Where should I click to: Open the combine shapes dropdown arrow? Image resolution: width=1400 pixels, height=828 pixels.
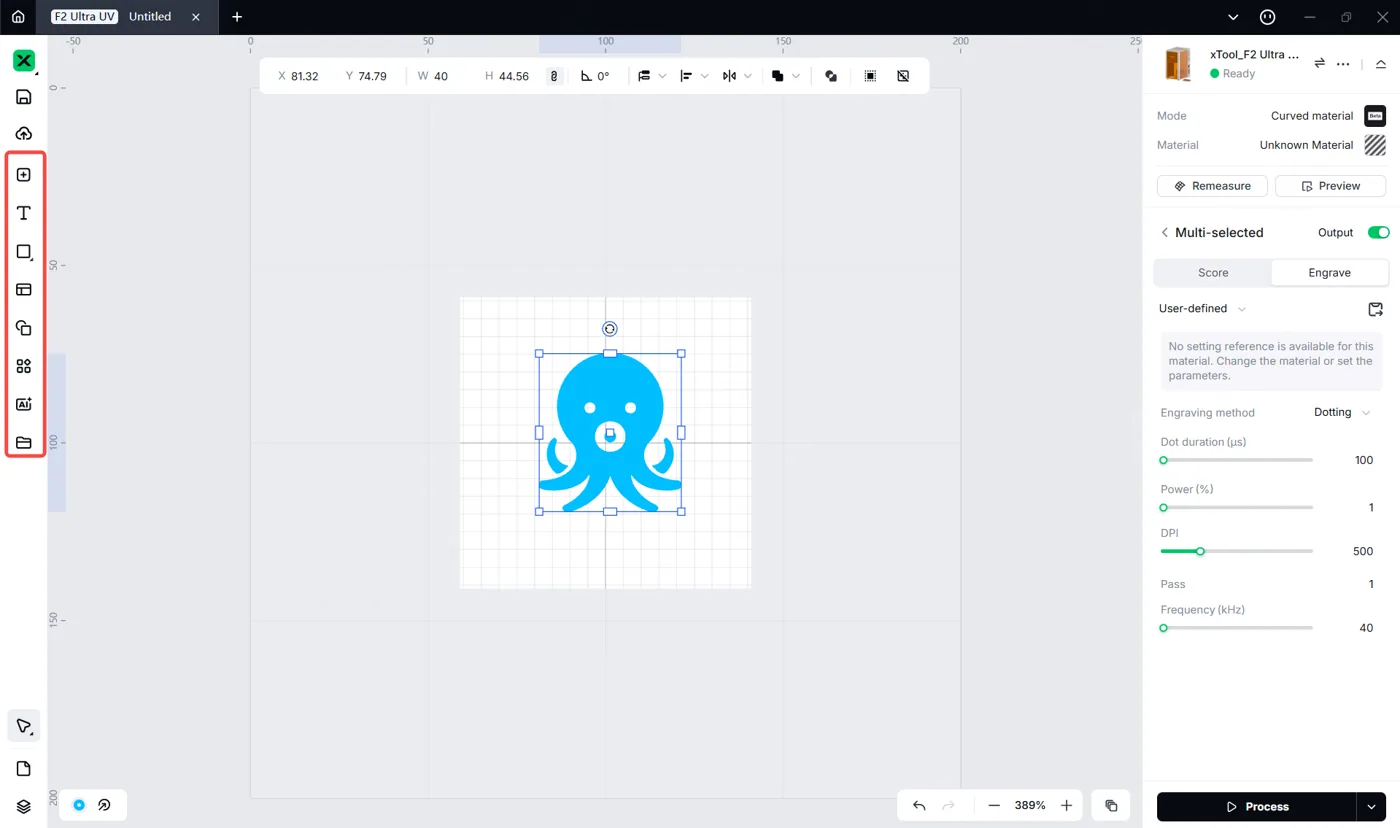796,76
